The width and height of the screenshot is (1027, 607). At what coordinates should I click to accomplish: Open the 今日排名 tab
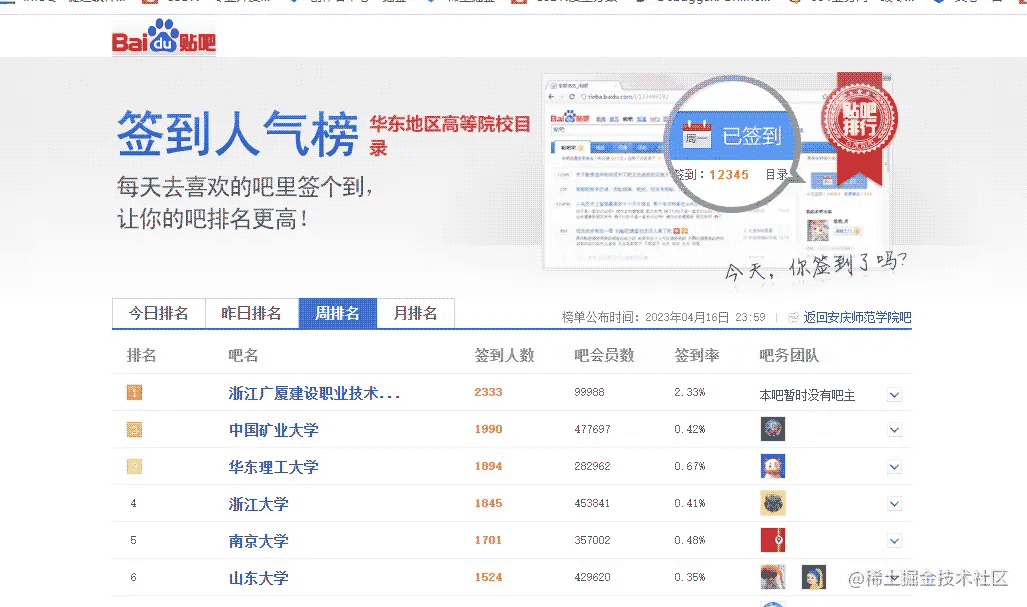159,313
